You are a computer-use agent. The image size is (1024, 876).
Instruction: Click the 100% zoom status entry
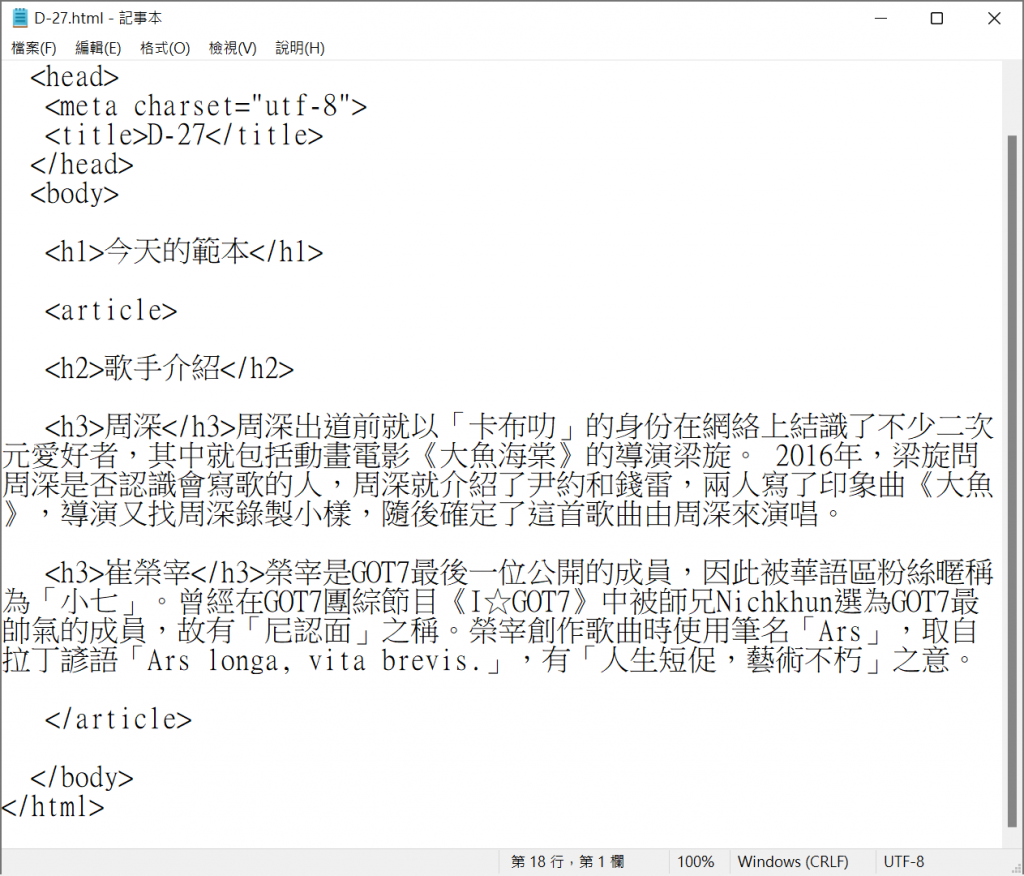(696, 862)
